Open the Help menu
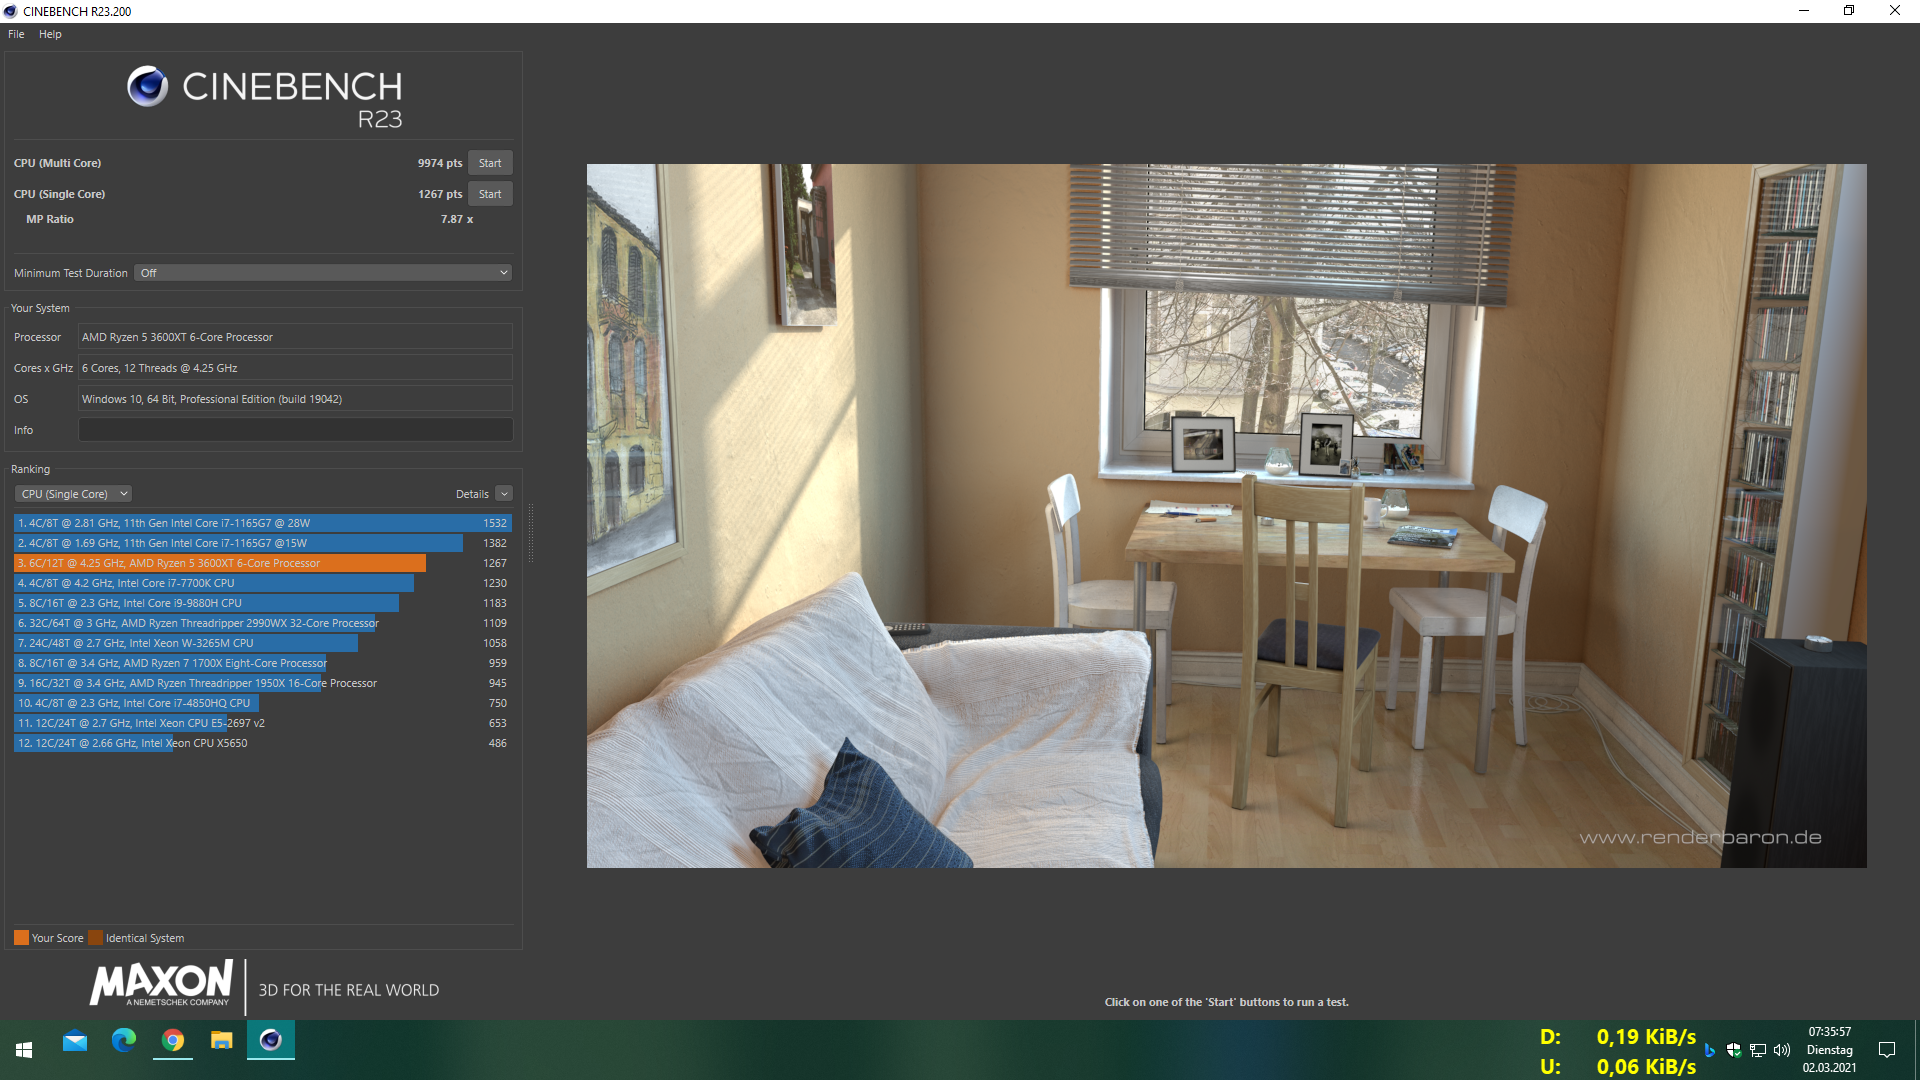1920x1080 pixels. pos(50,34)
